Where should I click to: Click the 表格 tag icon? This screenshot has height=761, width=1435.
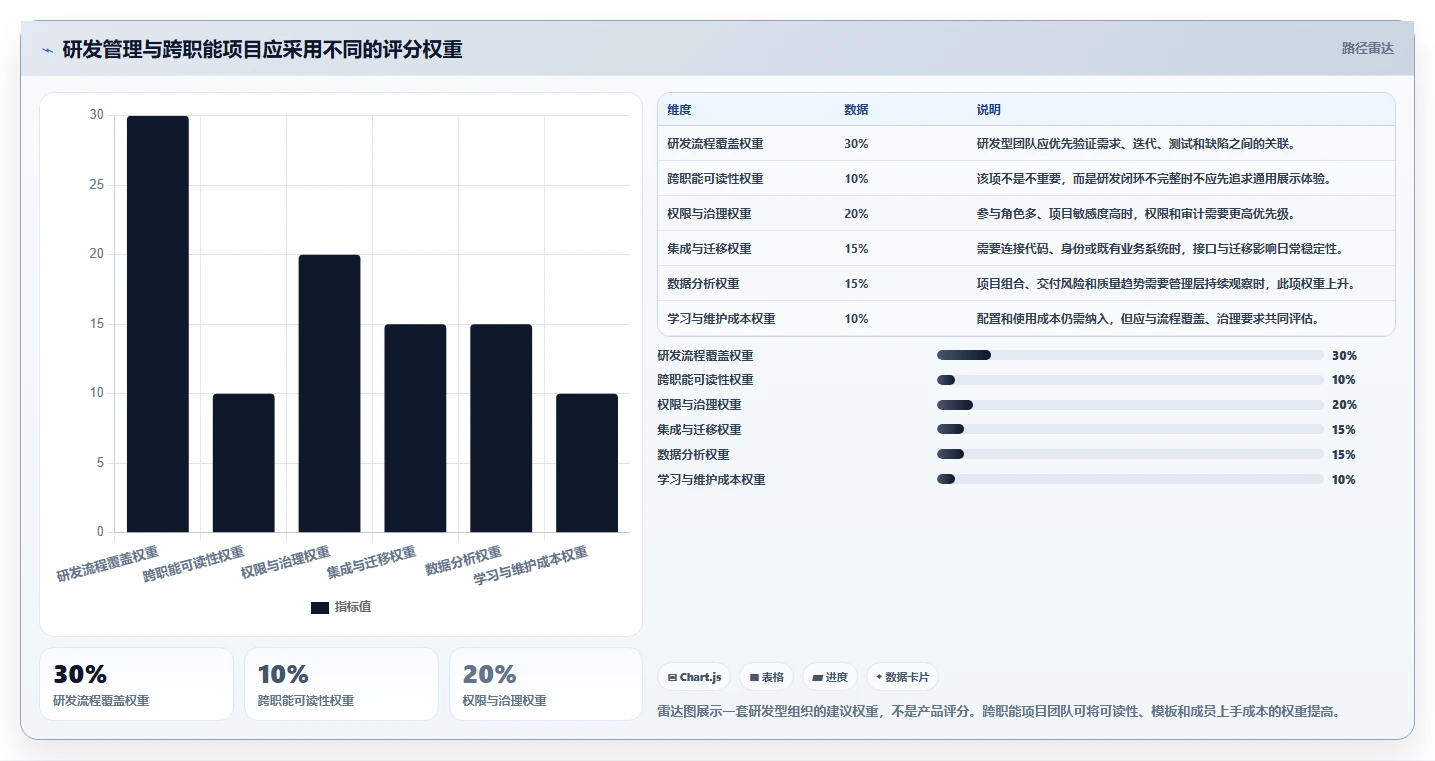point(754,677)
